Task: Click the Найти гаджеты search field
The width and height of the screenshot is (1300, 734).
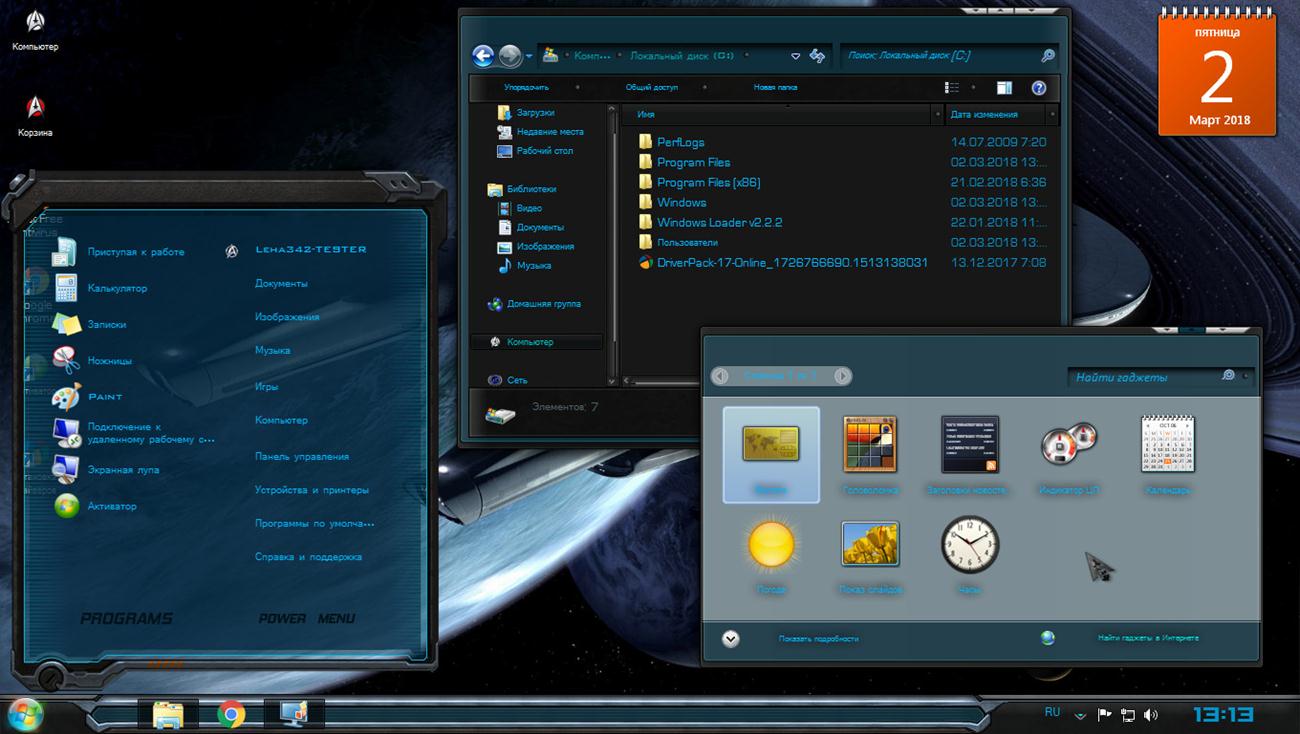Action: click(1142, 377)
